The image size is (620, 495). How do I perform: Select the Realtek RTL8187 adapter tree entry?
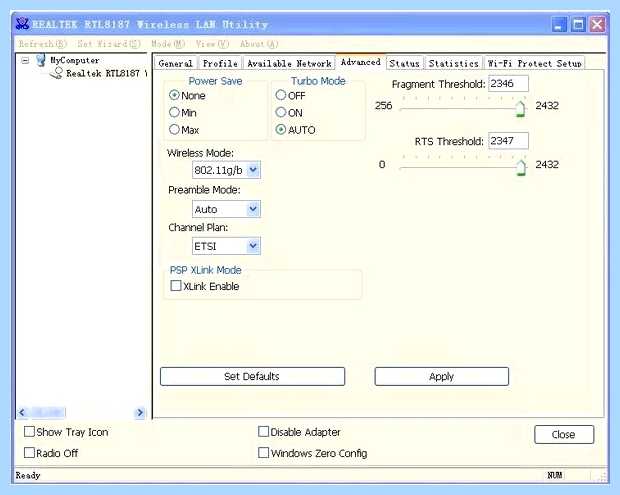point(106,74)
